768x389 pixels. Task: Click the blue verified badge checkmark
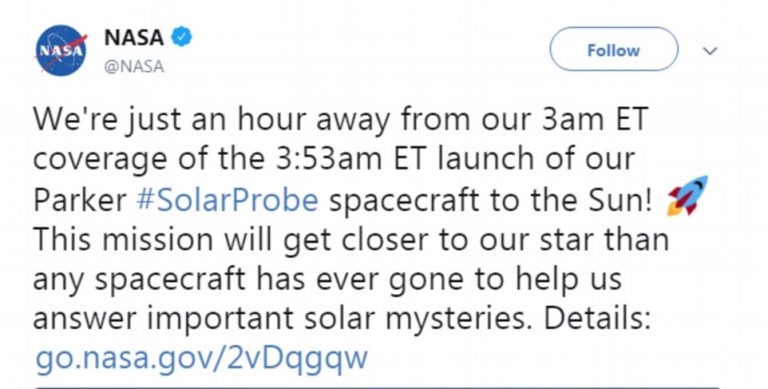181,37
